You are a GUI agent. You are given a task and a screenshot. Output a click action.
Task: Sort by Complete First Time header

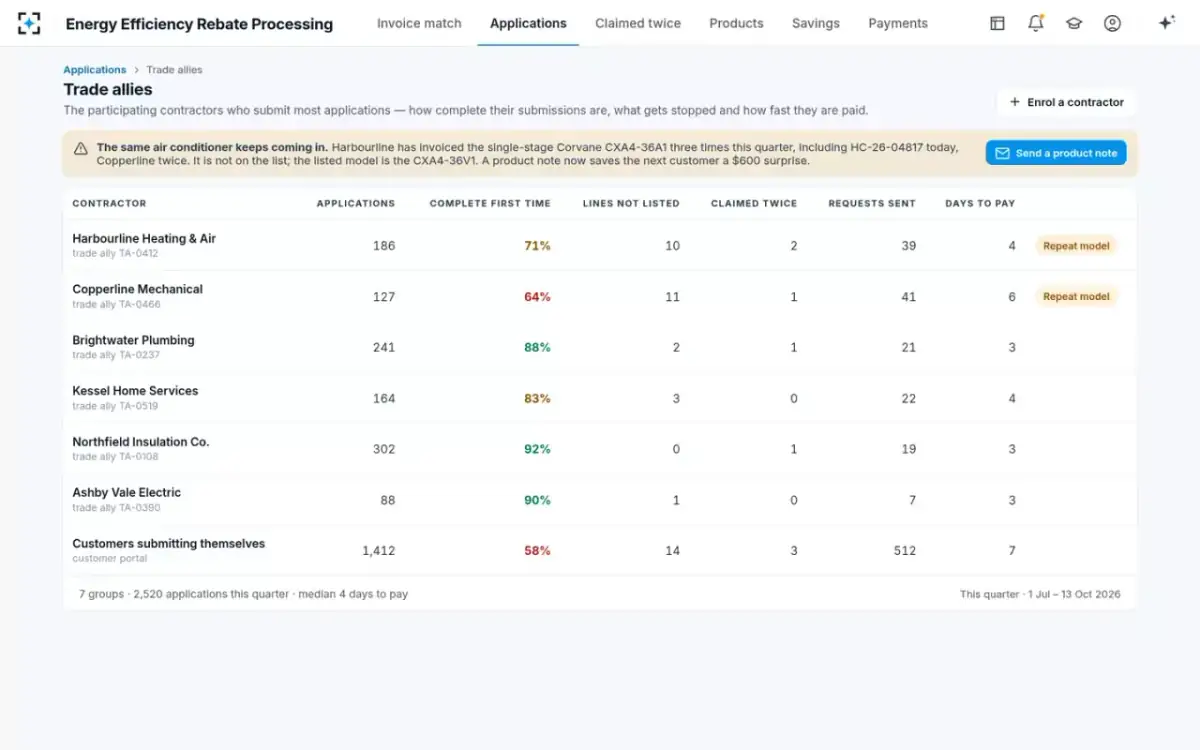[490, 204]
